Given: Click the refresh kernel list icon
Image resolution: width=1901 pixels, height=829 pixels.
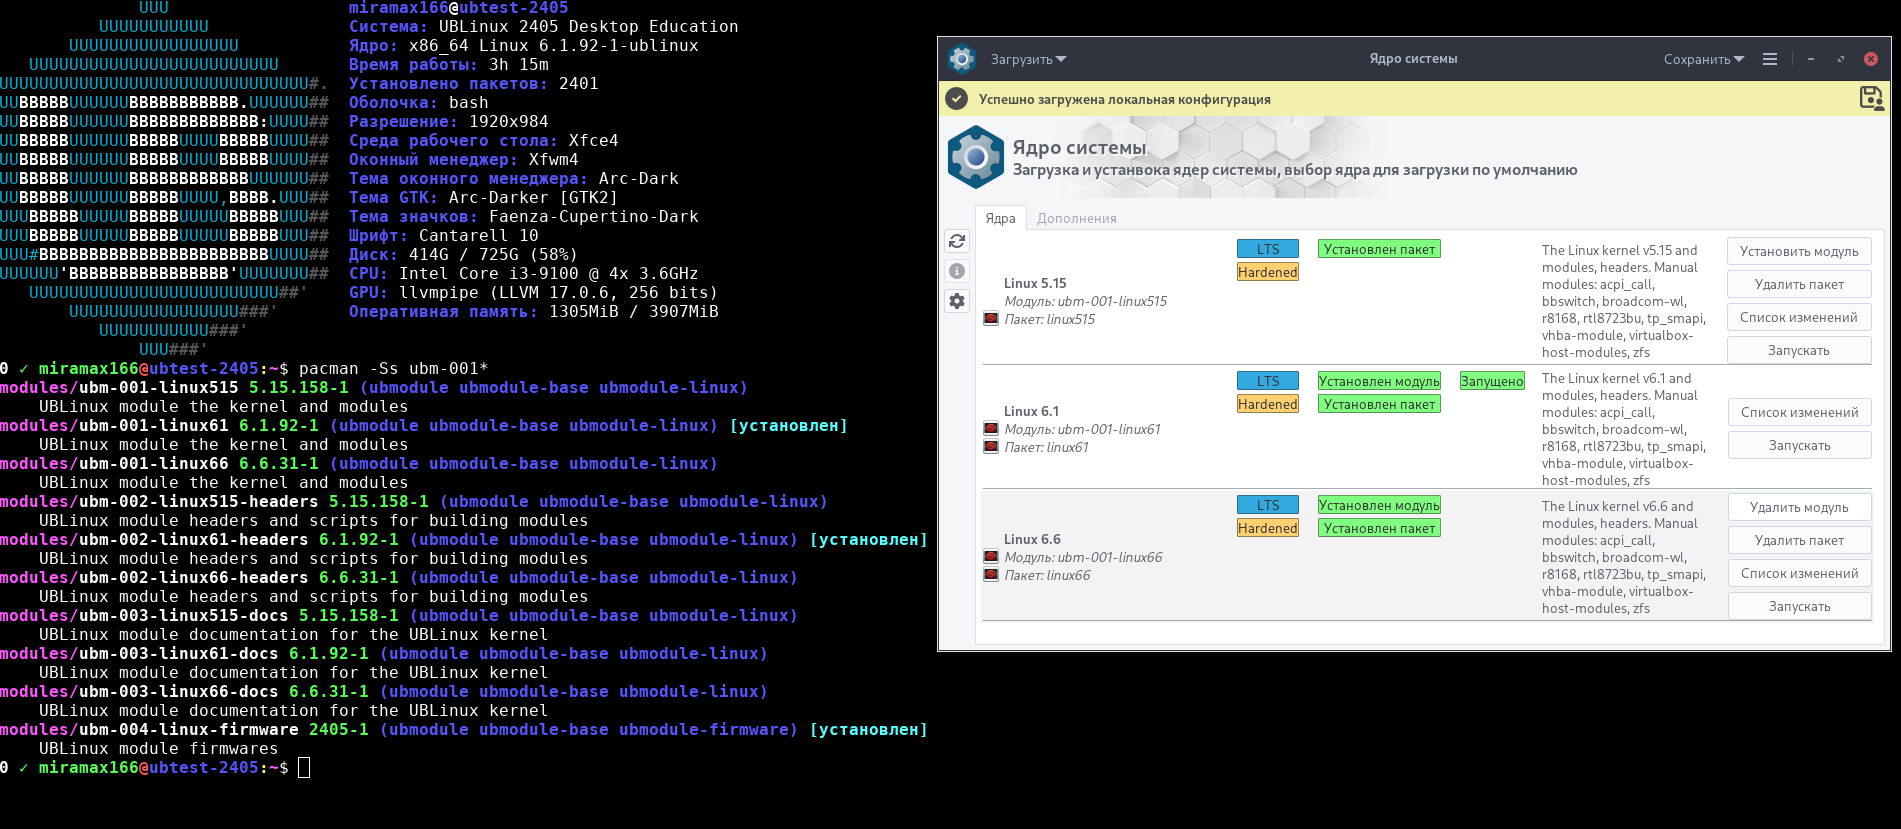Looking at the screenshot, I should coord(957,241).
